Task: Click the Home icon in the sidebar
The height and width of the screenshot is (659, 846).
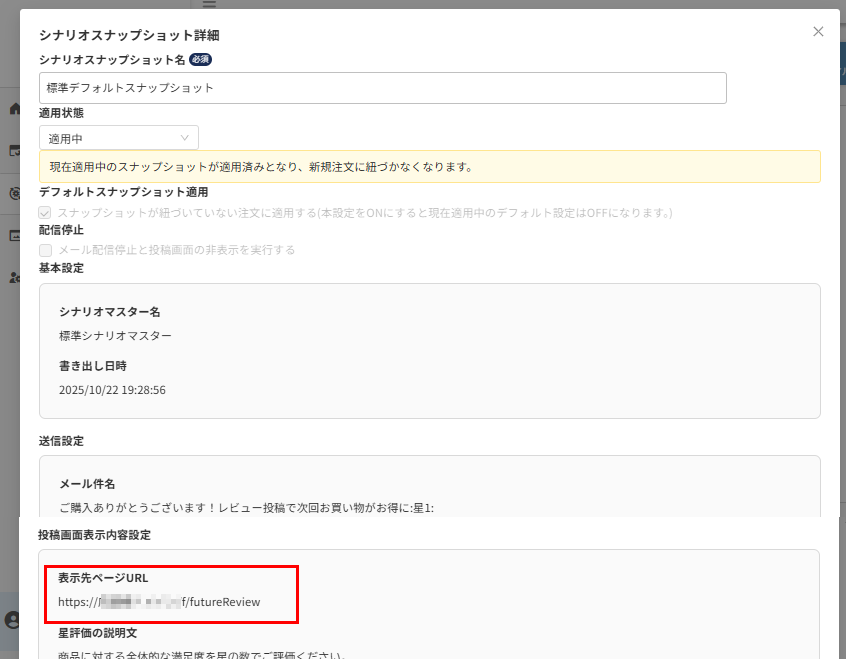Action: [13, 108]
